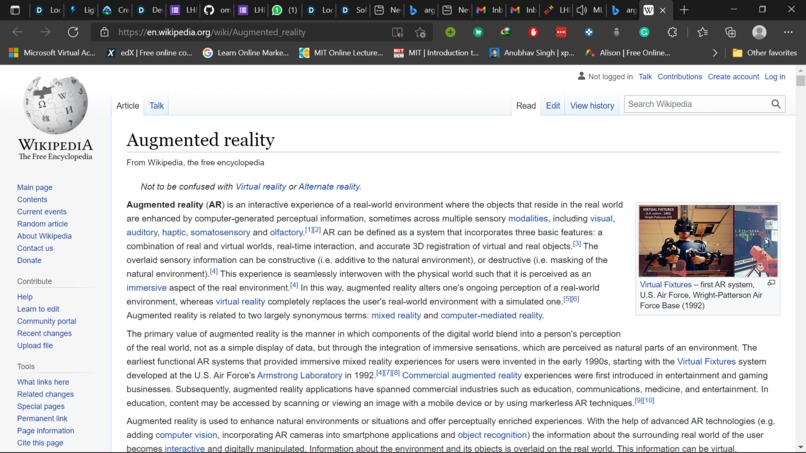The image size is (806, 453).
Task: Click the Contributions link at the top
Action: point(680,77)
